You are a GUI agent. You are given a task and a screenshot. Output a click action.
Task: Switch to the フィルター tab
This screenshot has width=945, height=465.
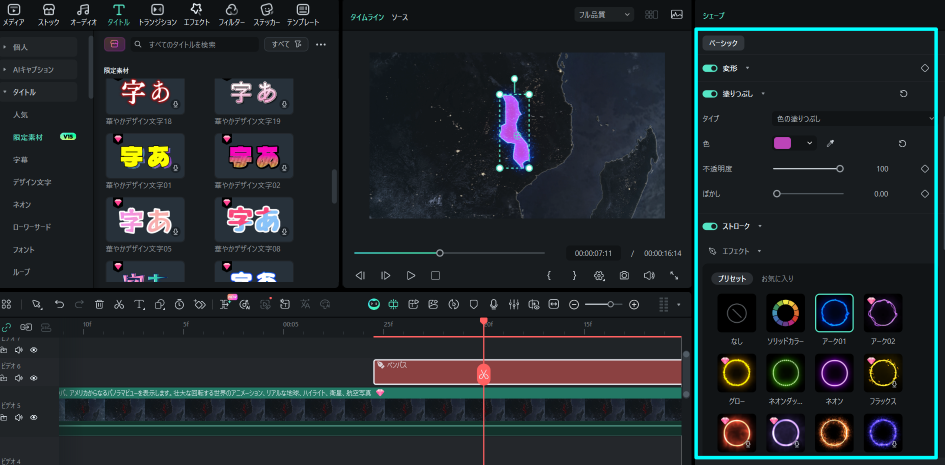click(232, 15)
